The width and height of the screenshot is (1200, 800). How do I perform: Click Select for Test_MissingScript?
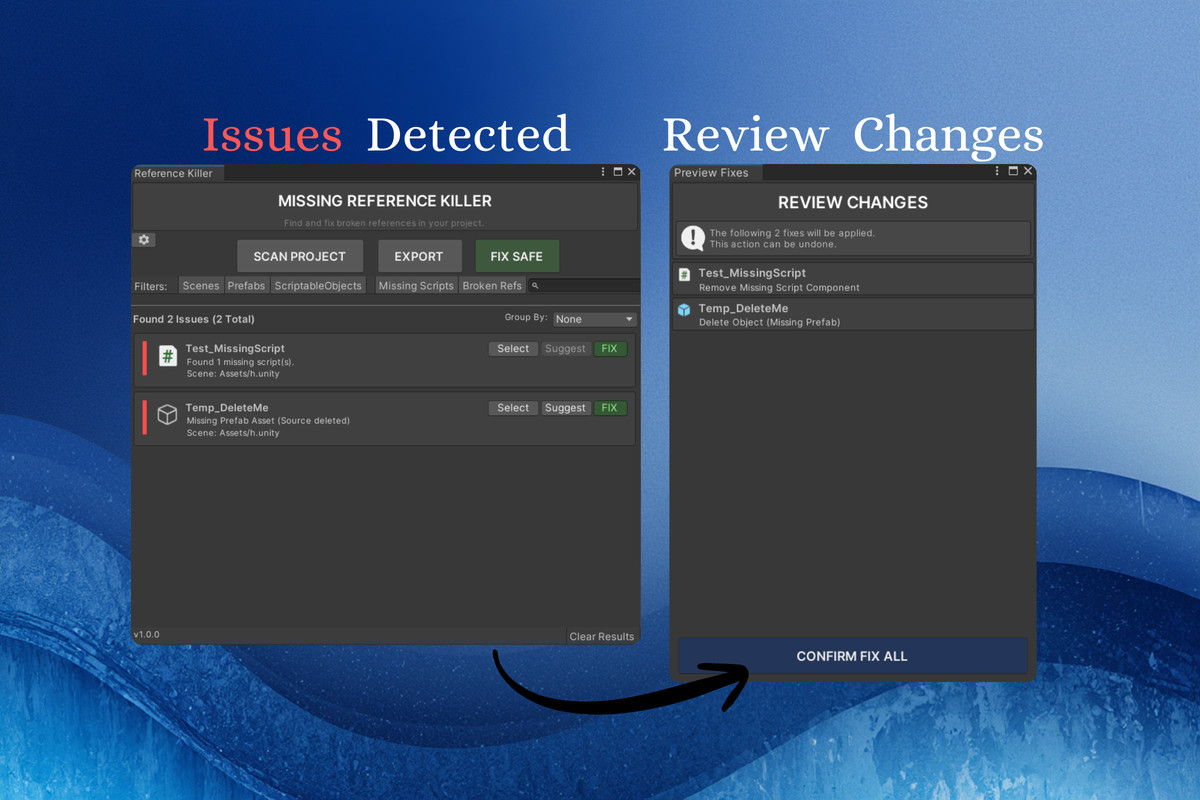tap(513, 349)
